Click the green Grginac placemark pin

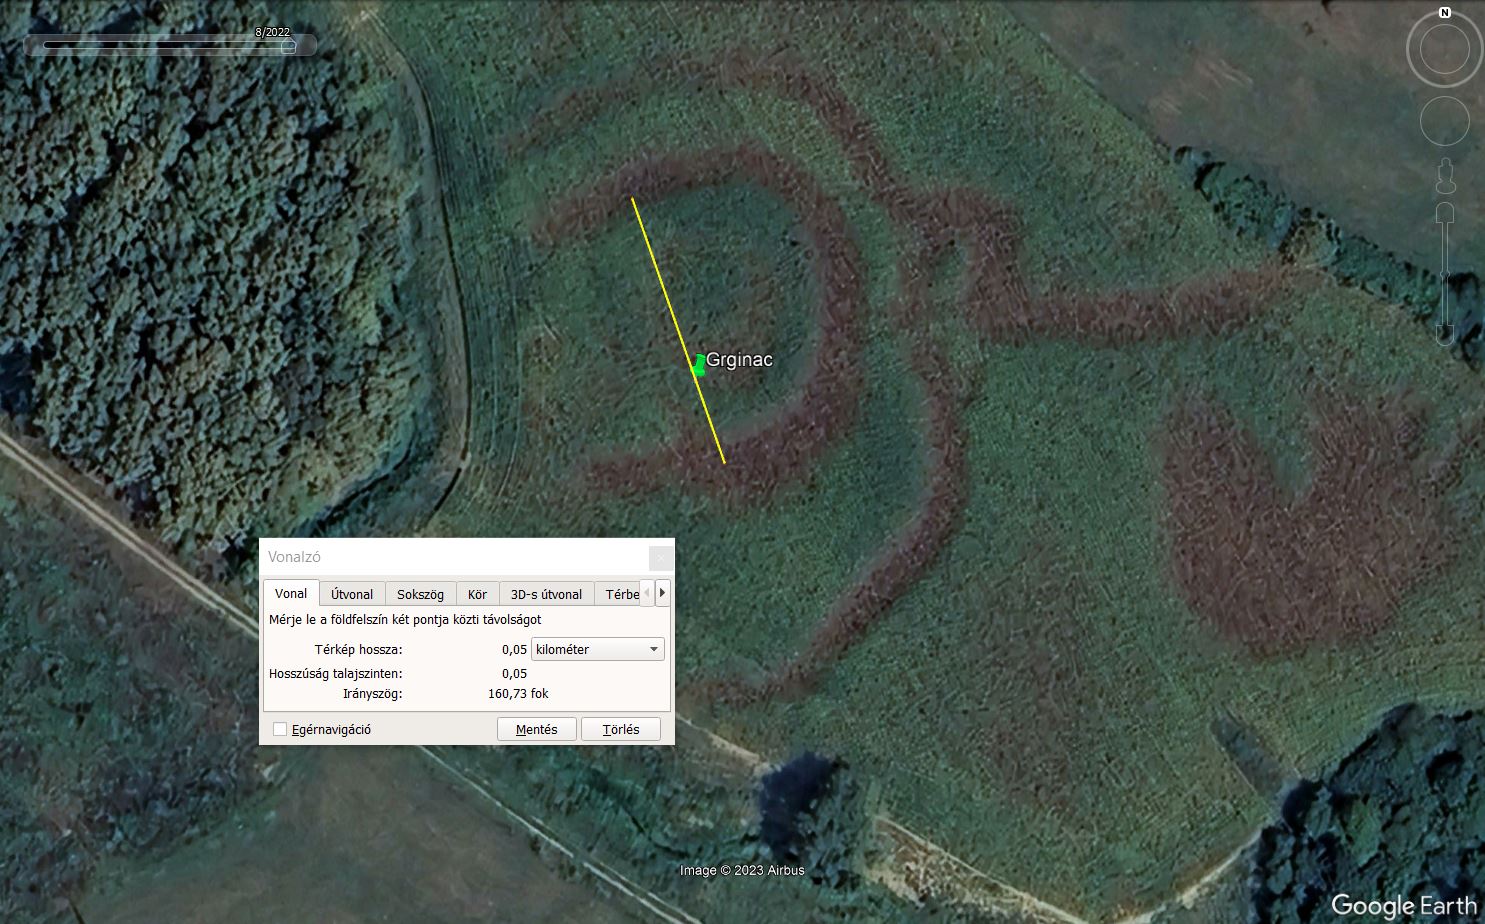[x=699, y=366]
